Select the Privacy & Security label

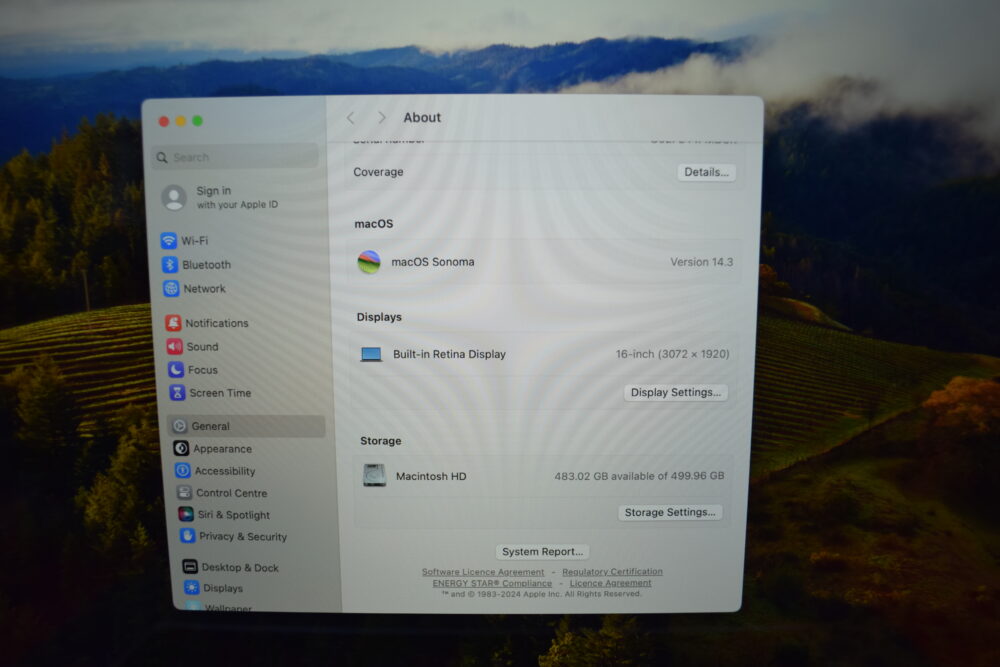coord(243,536)
